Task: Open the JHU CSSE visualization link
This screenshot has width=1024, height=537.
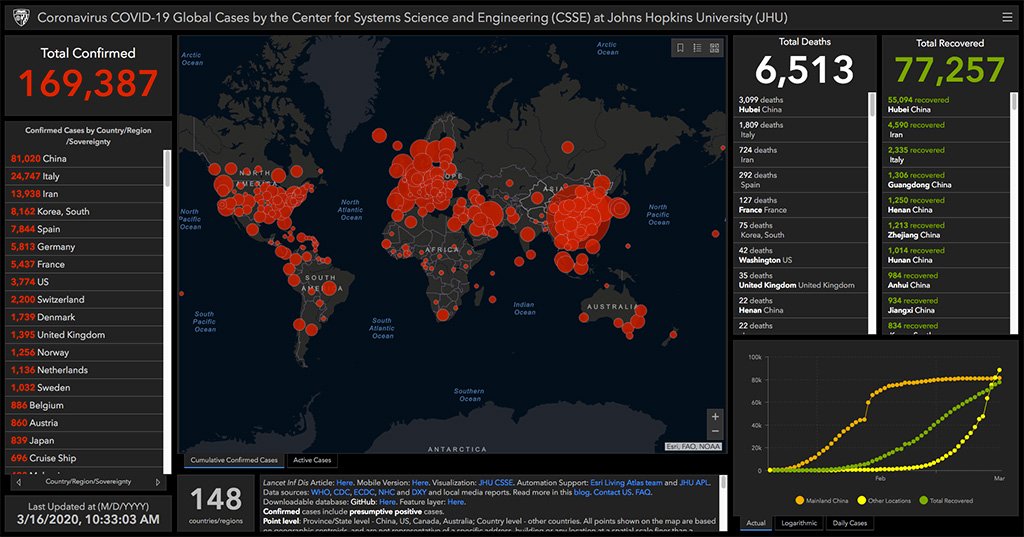Action: click(496, 483)
